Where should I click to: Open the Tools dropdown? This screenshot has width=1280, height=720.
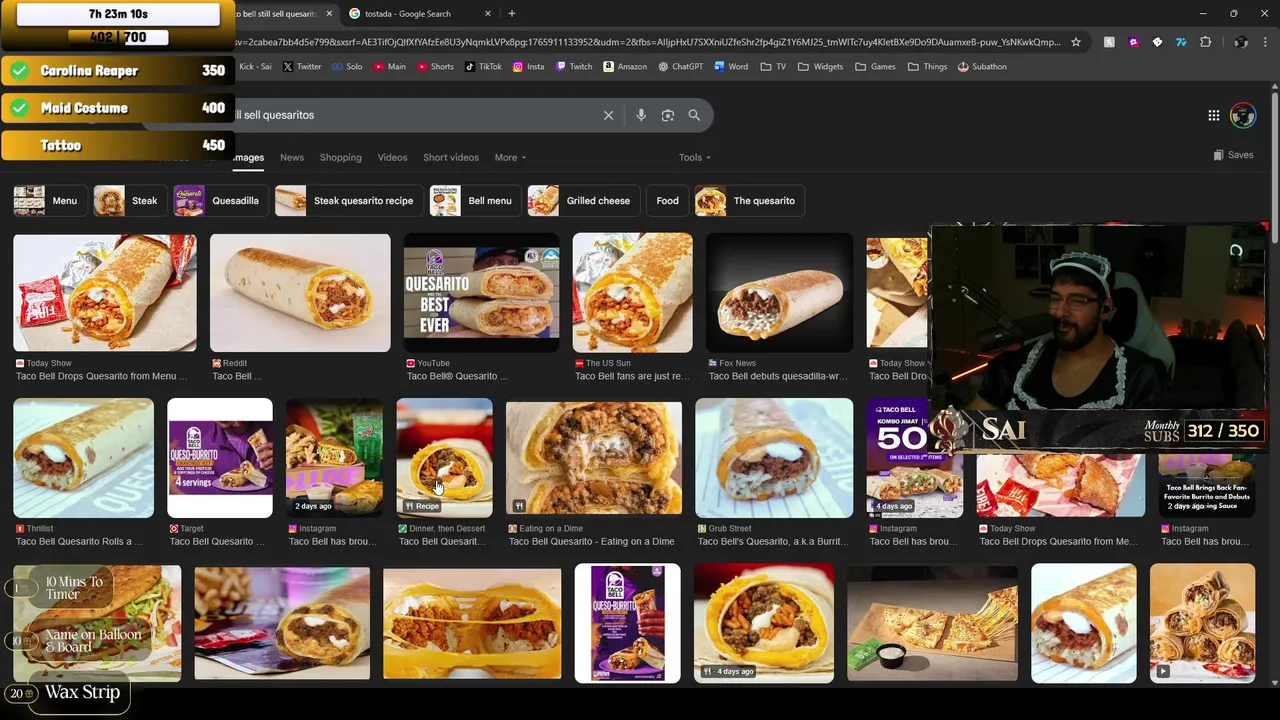pos(695,157)
